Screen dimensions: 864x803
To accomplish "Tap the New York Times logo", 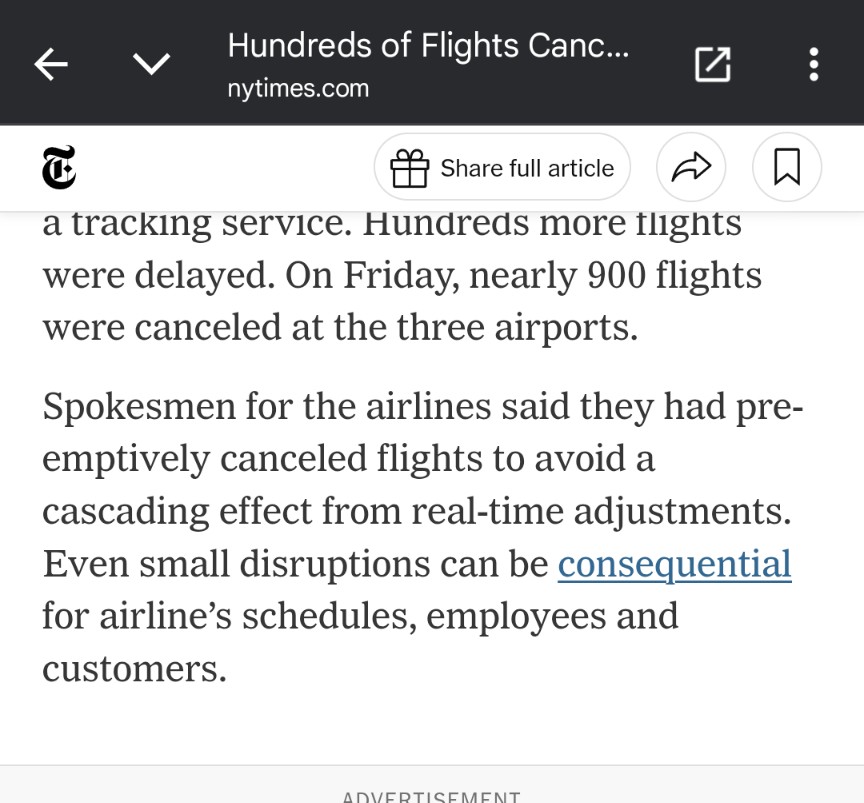I will tap(59, 168).
